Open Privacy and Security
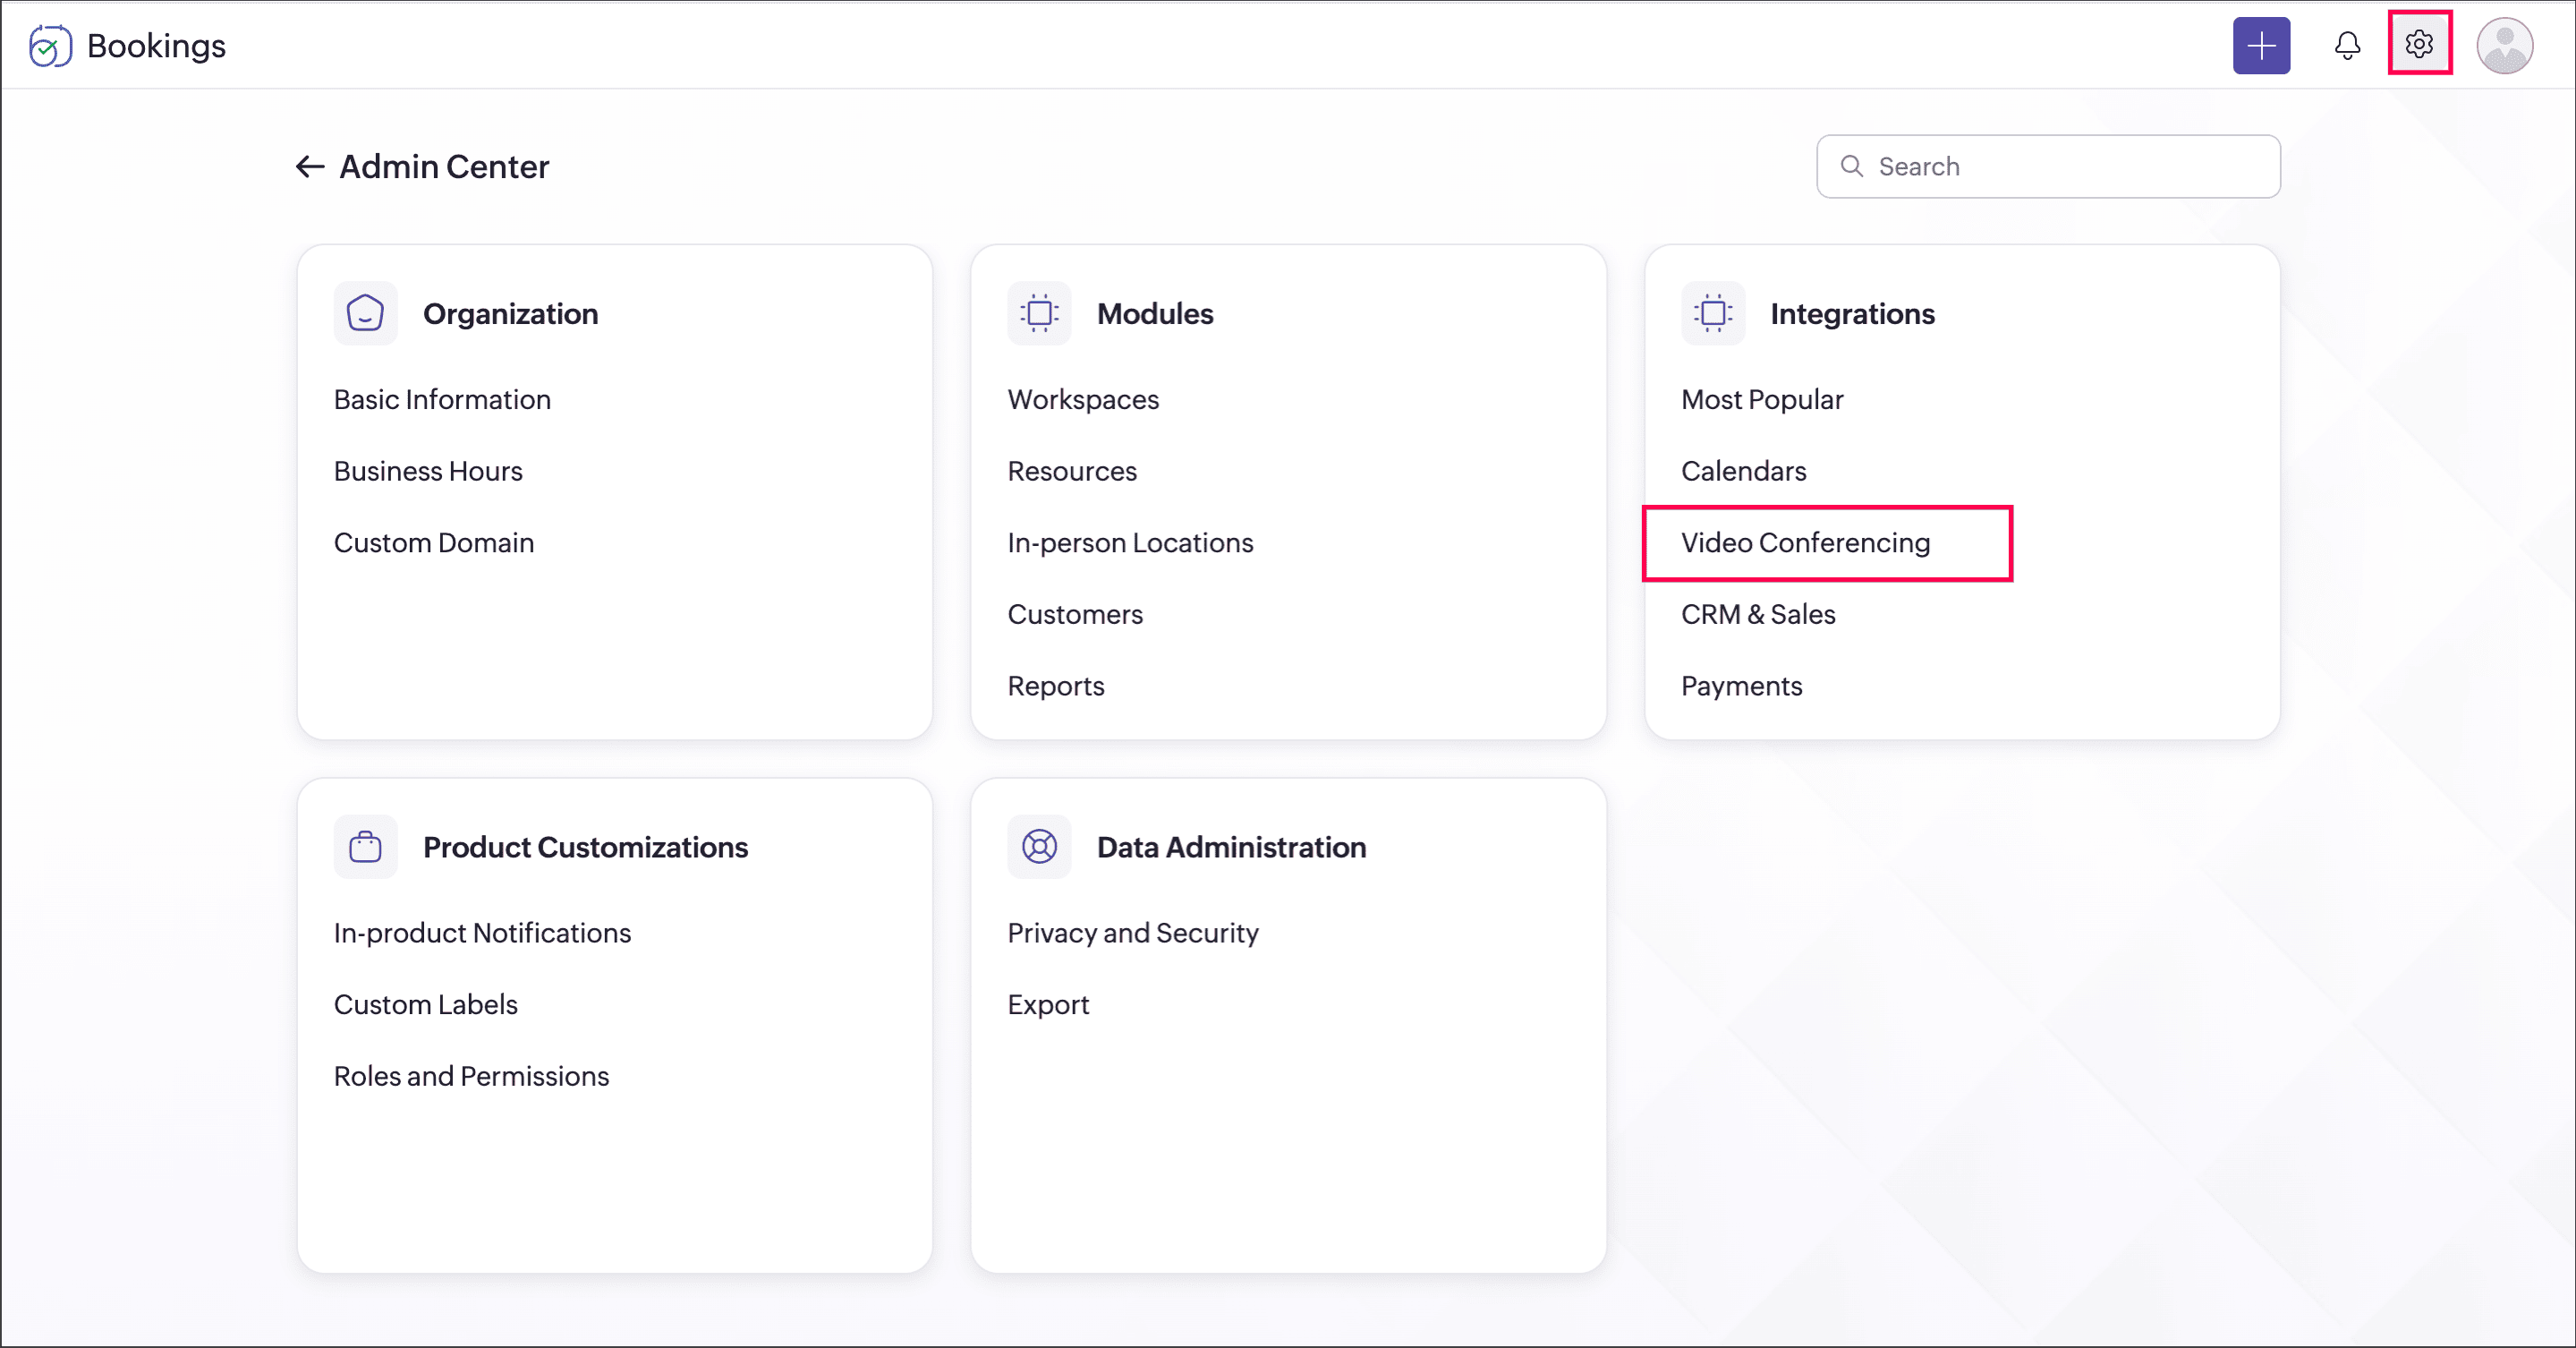This screenshot has height=1348, width=2576. point(1132,933)
